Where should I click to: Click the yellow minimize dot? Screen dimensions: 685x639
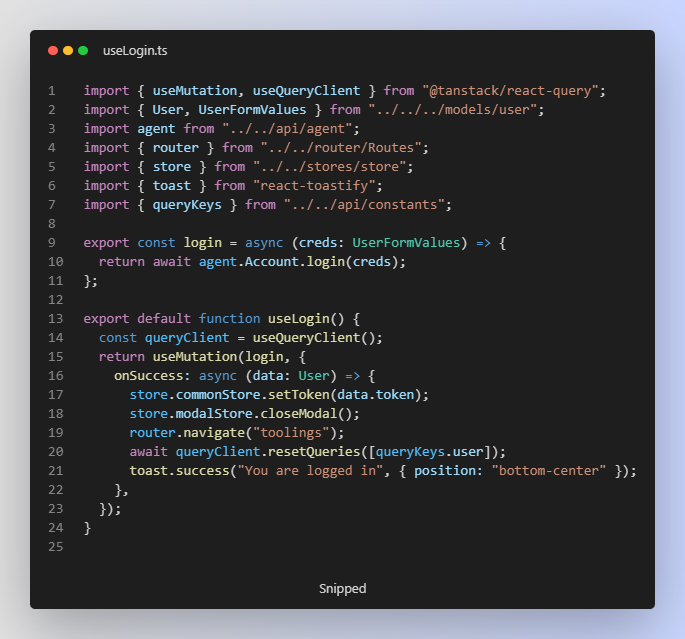[68, 51]
